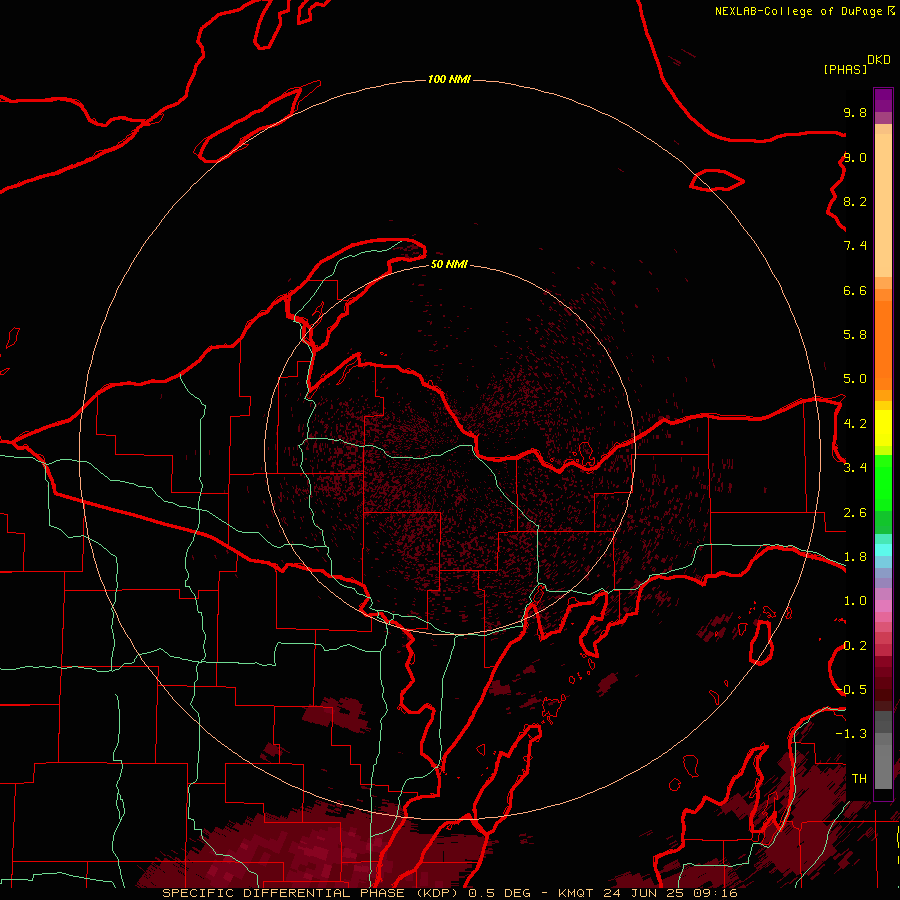900x900 pixels.
Task: Click the 1.8 scale value
Action: (x=855, y=557)
